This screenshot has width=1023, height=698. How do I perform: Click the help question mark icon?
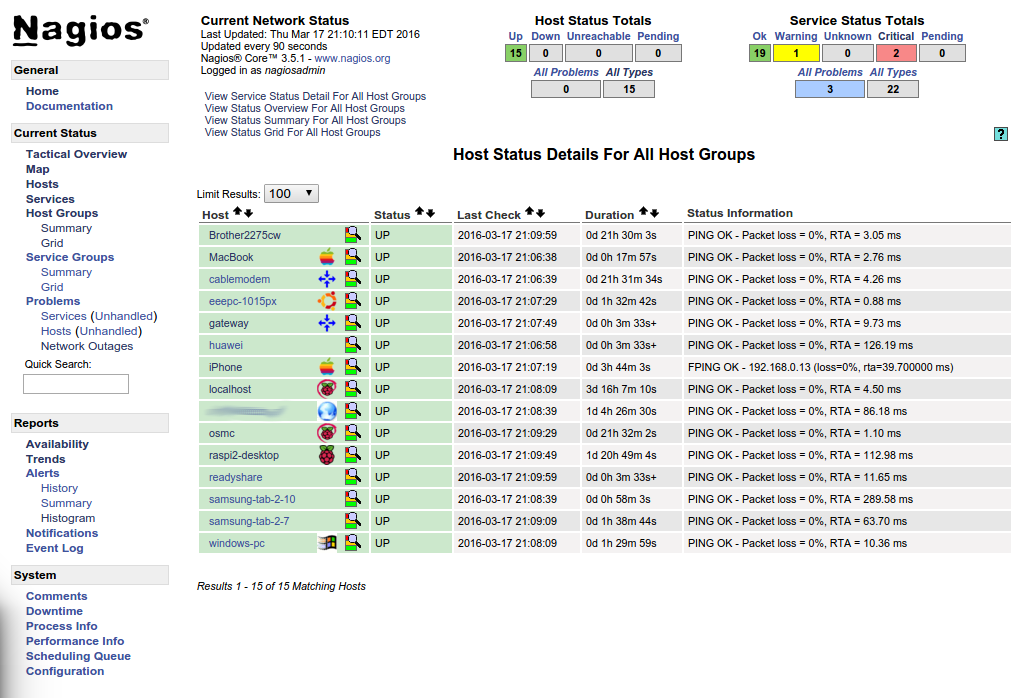click(x=1001, y=134)
